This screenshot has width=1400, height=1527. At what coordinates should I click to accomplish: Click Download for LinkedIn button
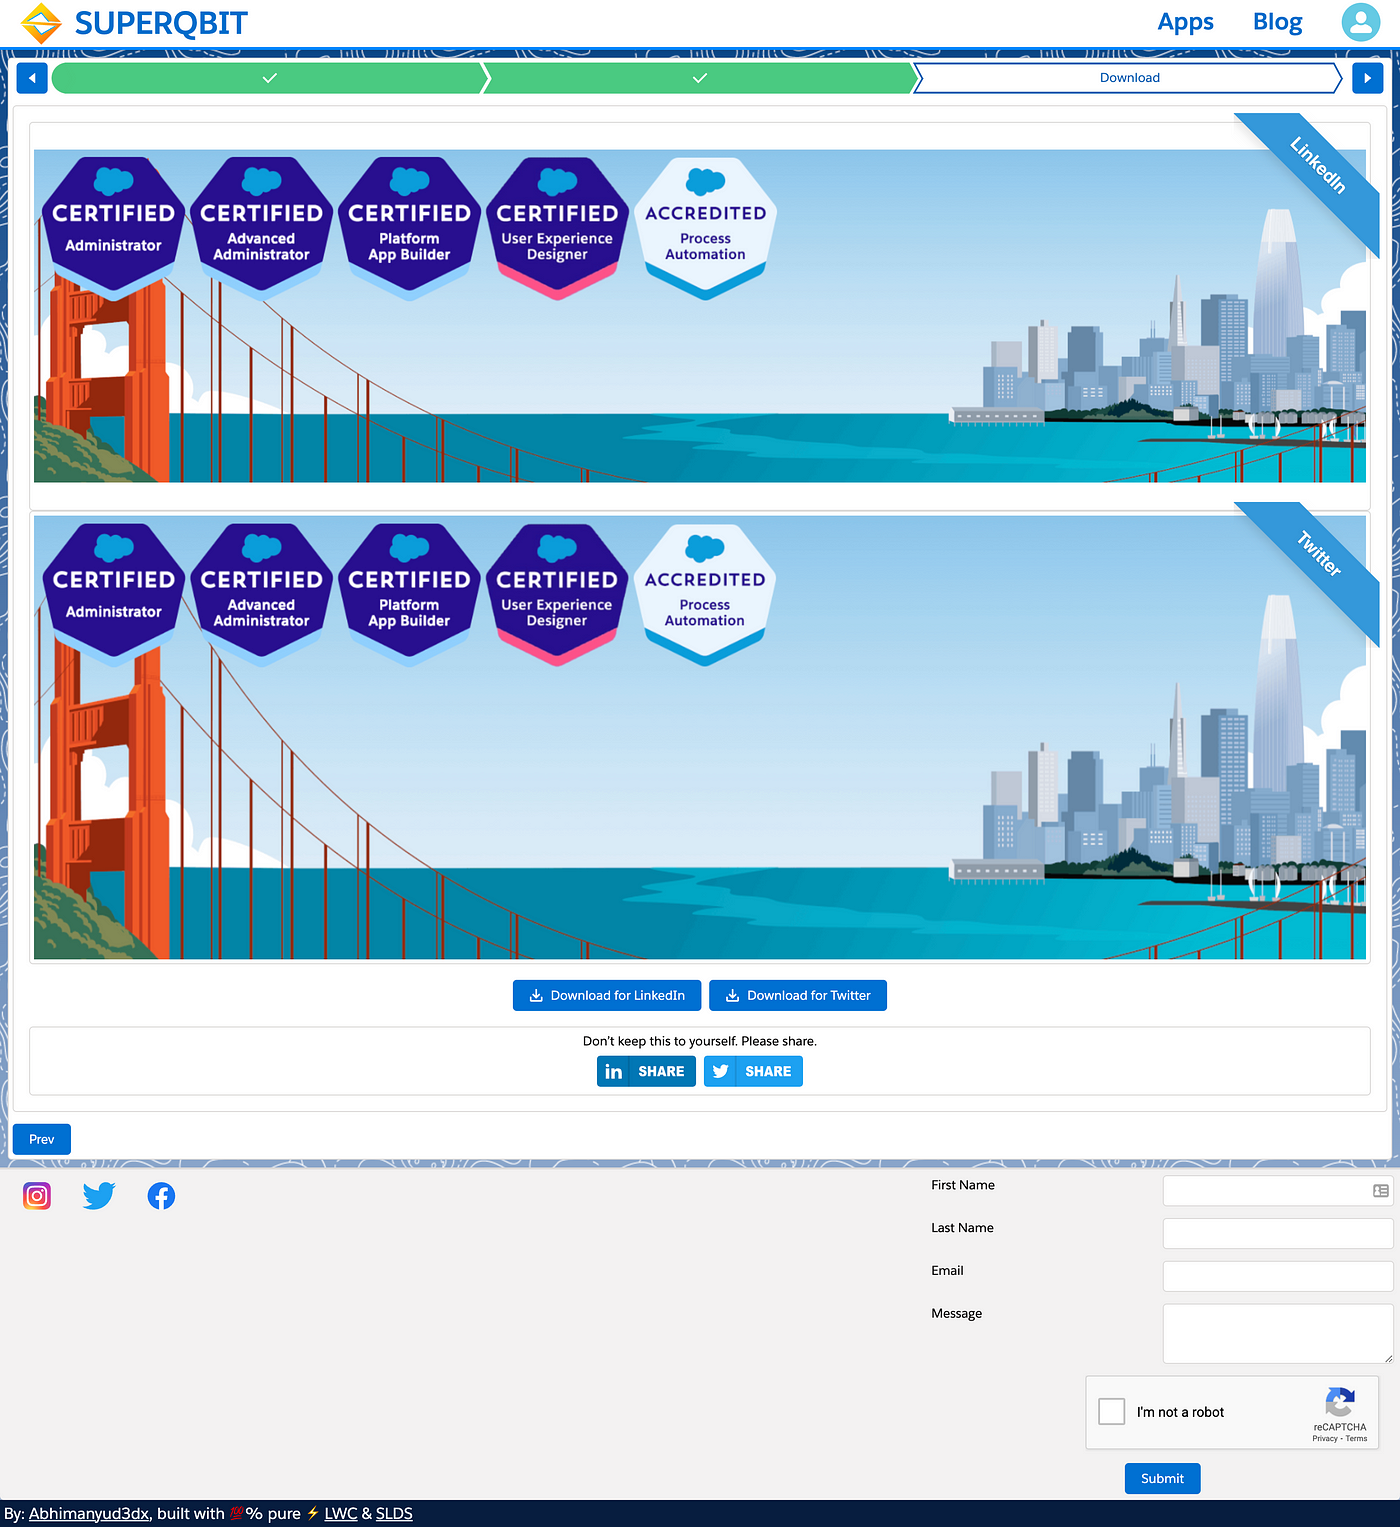pos(607,995)
